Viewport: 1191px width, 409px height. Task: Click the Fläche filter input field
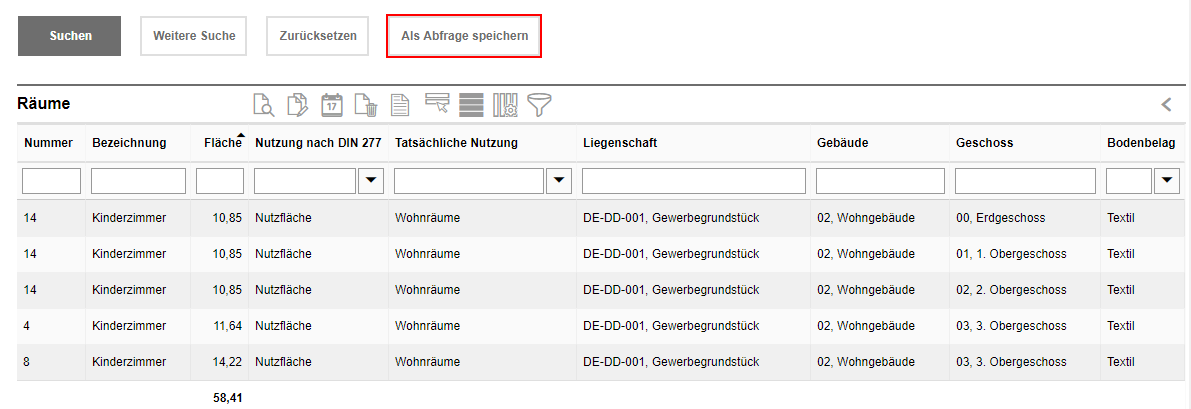220,181
